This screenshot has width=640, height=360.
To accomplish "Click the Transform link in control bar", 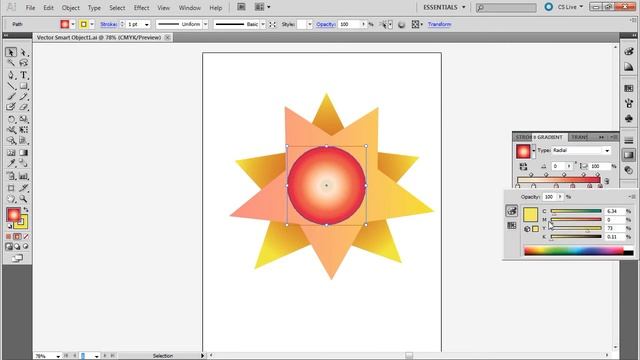I will click(x=440, y=24).
